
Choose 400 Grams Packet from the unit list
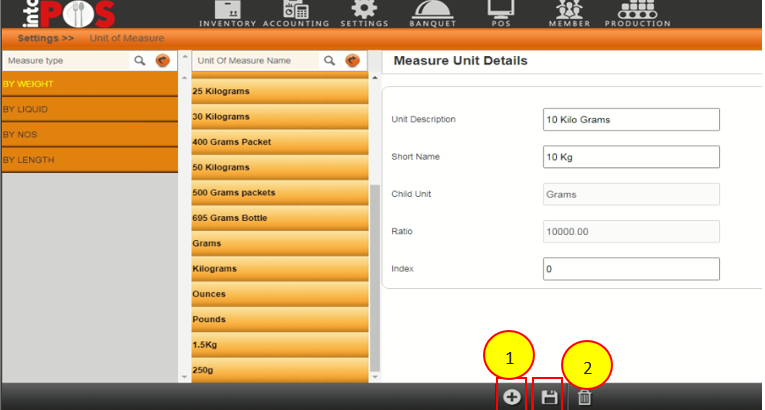pyautogui.click(x=279, y=142)
